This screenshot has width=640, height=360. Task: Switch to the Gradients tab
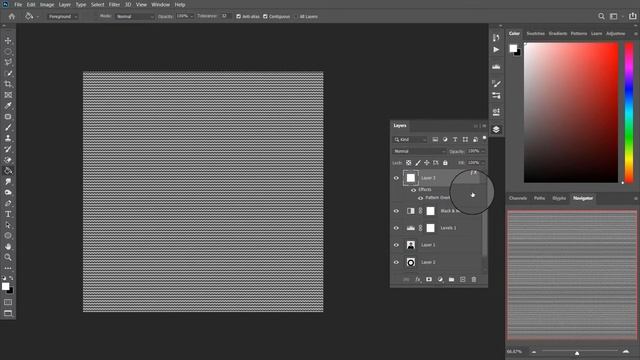point(558,33)
